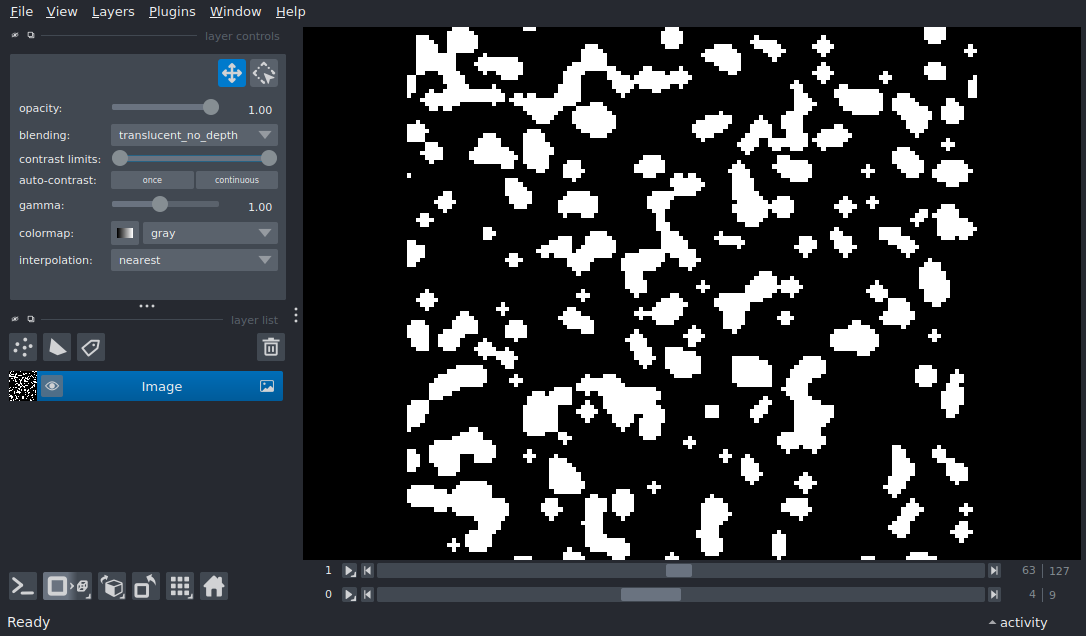Adjust the opacity slider handle
Screen dimensions: 1086x636
(211, 107)
